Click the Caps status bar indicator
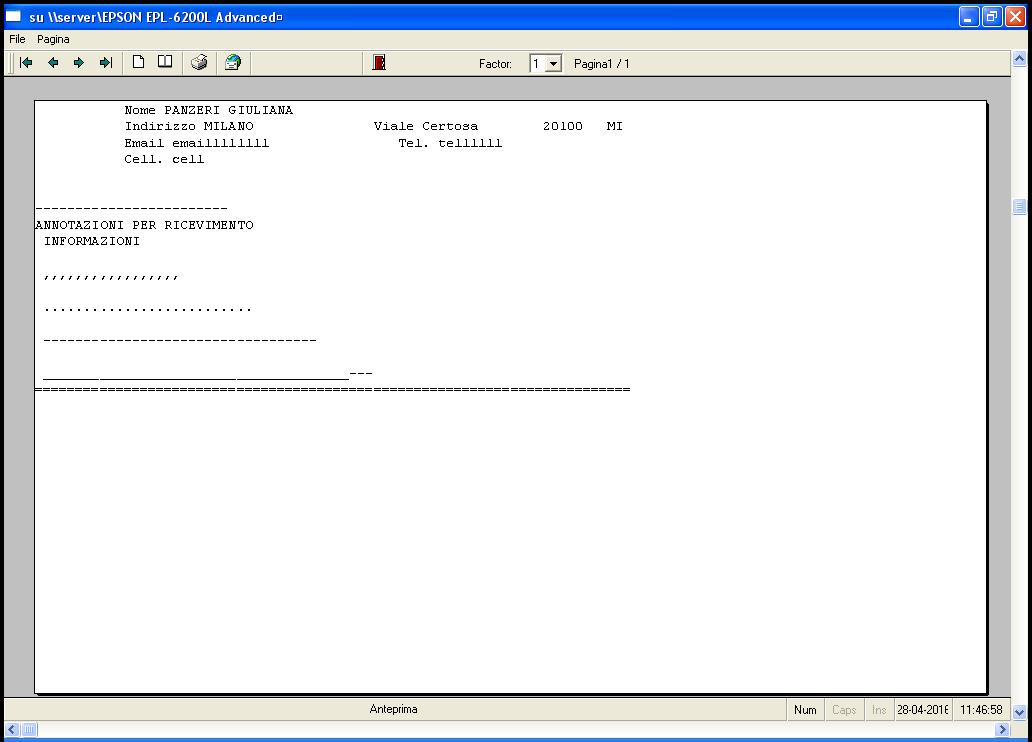This screenshot has width=1032, height=742. point(844,710)
